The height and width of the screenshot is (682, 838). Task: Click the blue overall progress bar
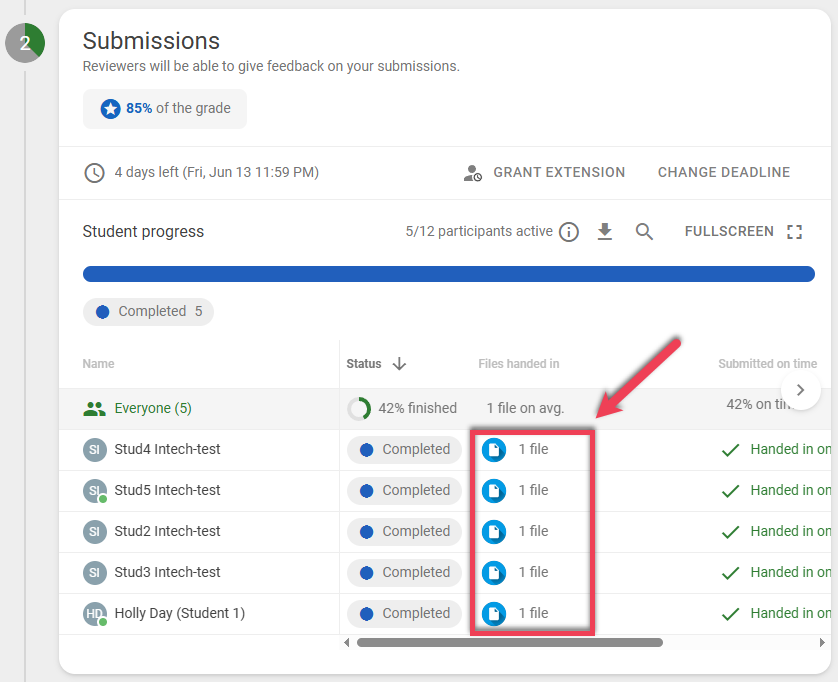click(x=449, y=273)
